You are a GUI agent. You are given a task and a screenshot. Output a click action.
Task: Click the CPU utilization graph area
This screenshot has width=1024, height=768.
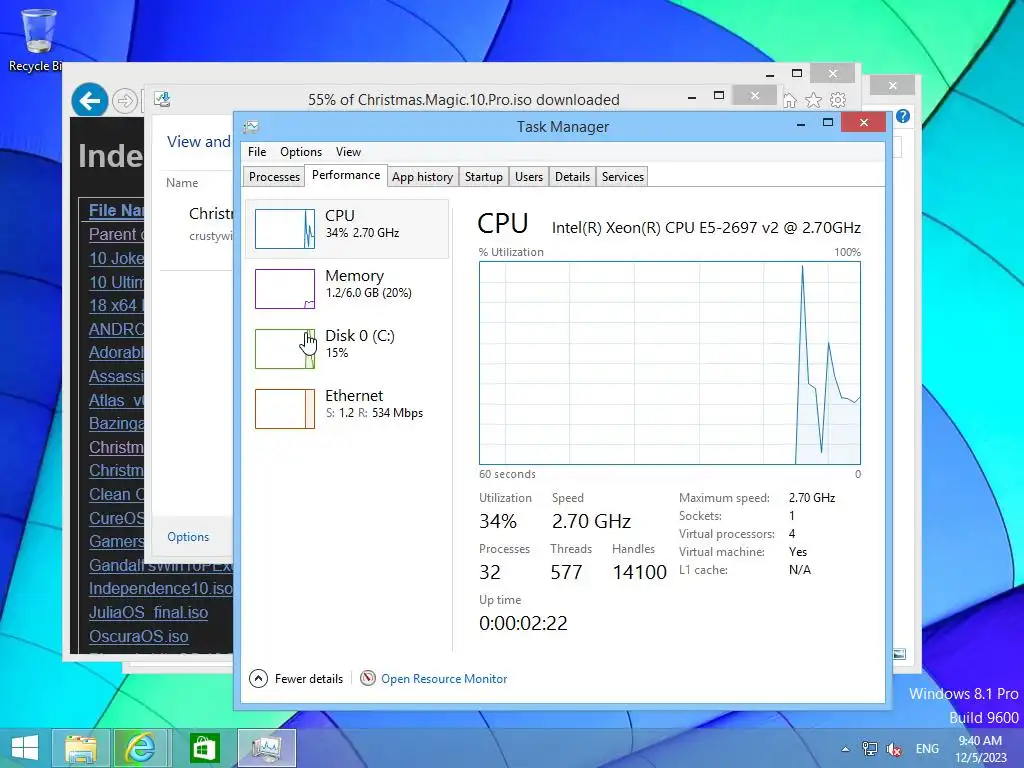pyautogui.click(x=669, y=363)
